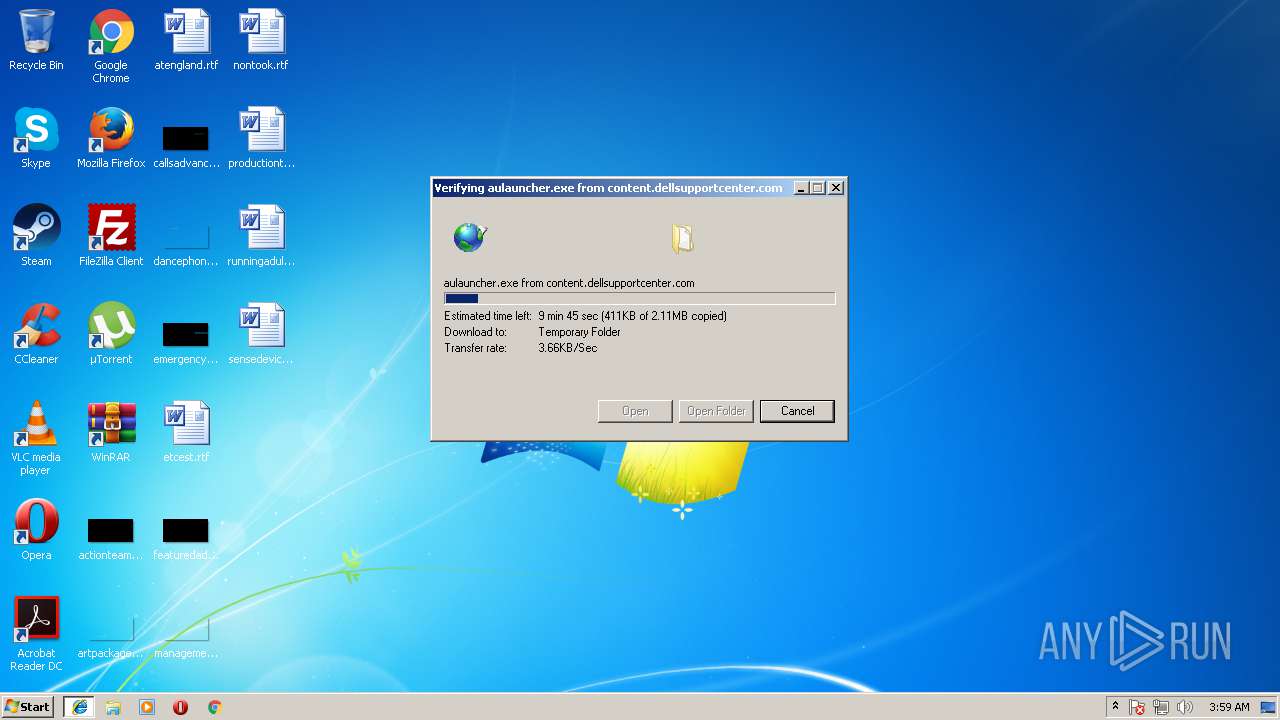This screenshot has height=720, width=1280.
Task: Open µTorrent desktop shortcut
Action: point(111,334)
